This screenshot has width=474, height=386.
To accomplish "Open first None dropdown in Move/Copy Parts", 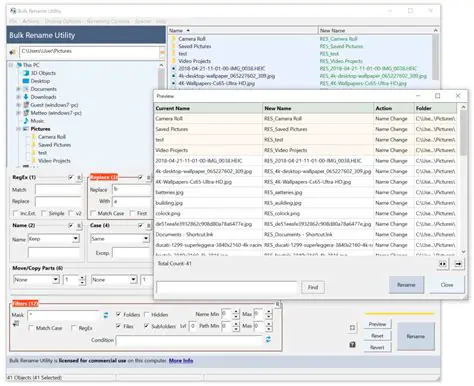I will (56, 280).
